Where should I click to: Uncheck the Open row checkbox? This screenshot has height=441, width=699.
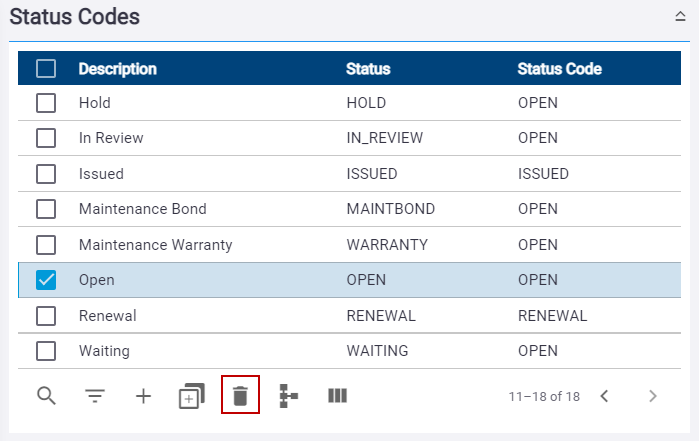click(x=46, y=280)
